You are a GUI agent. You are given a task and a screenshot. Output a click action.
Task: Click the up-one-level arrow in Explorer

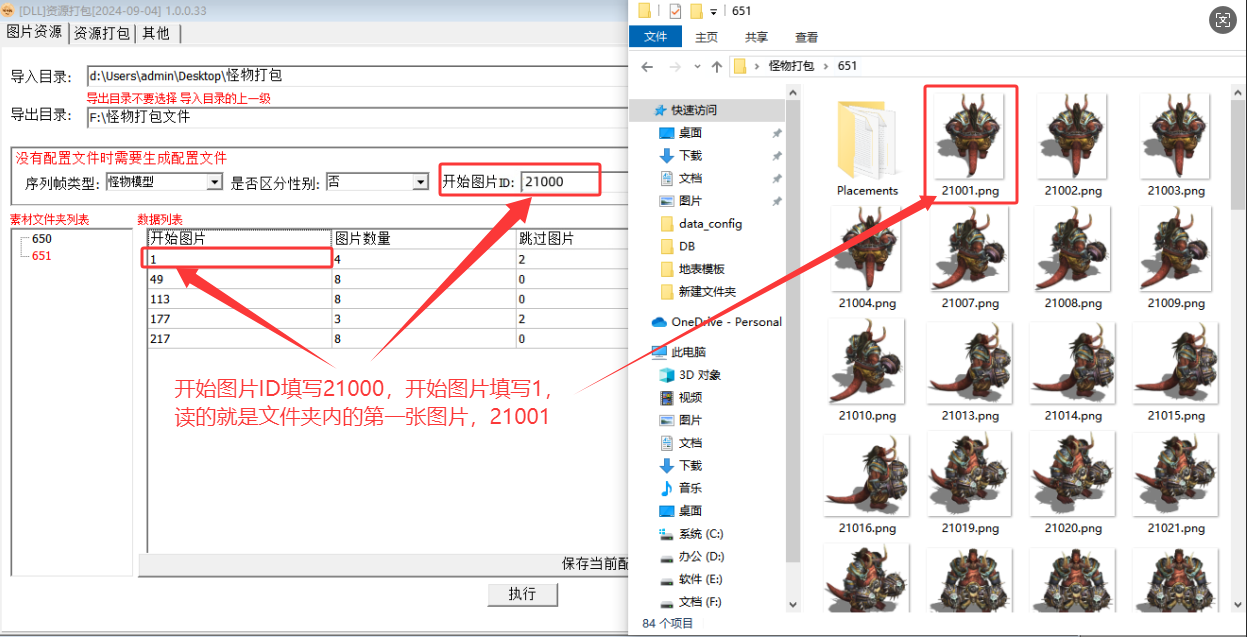pyautogui.click(x=716, y=67)
